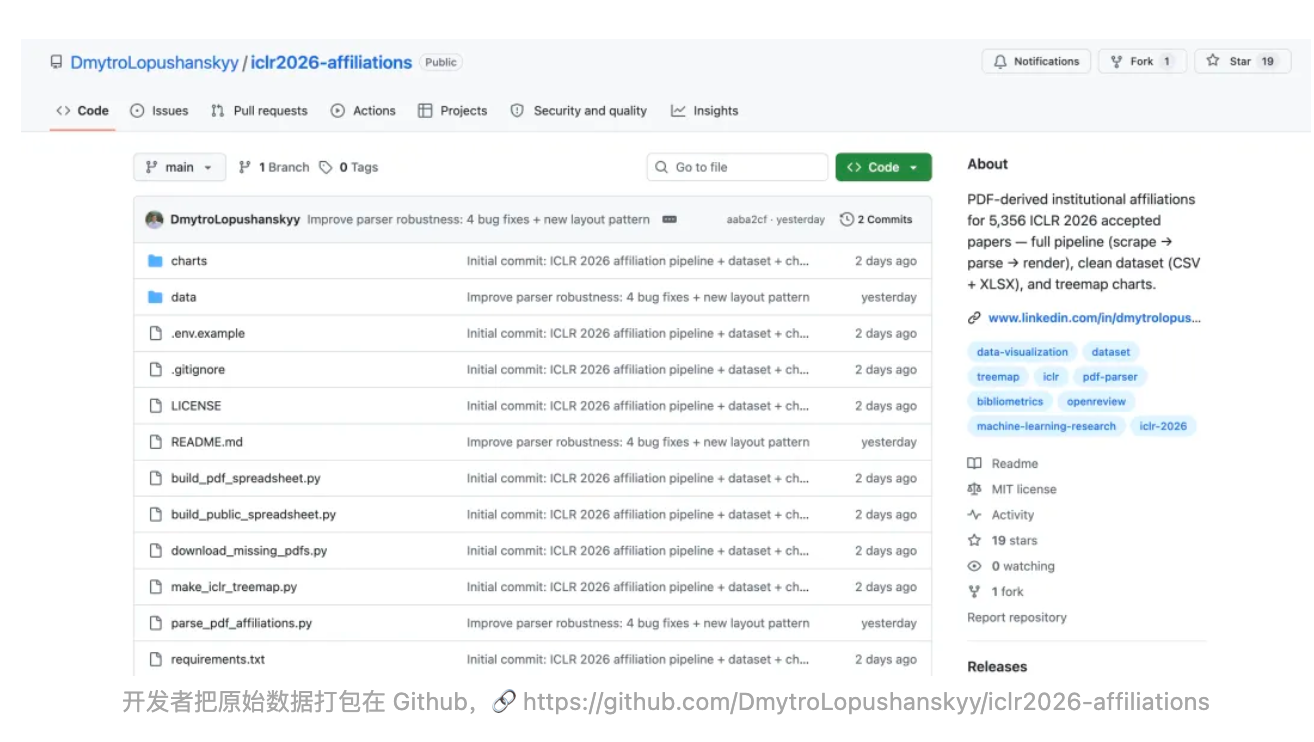Open the LICENSE file

pyautogui.click(x=196, y=406)
